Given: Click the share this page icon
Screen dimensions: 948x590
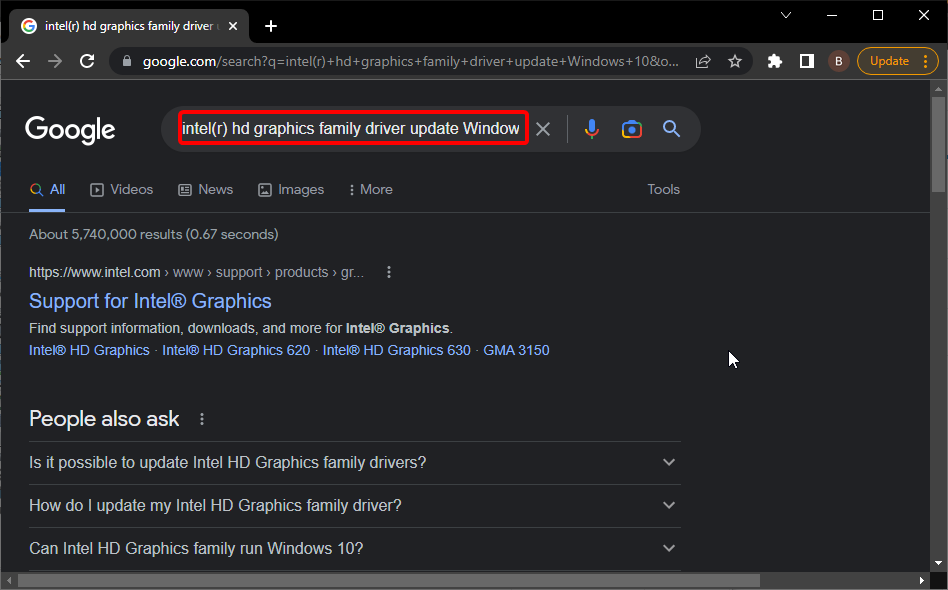Looking at the screenshot, I should point(704,61).
